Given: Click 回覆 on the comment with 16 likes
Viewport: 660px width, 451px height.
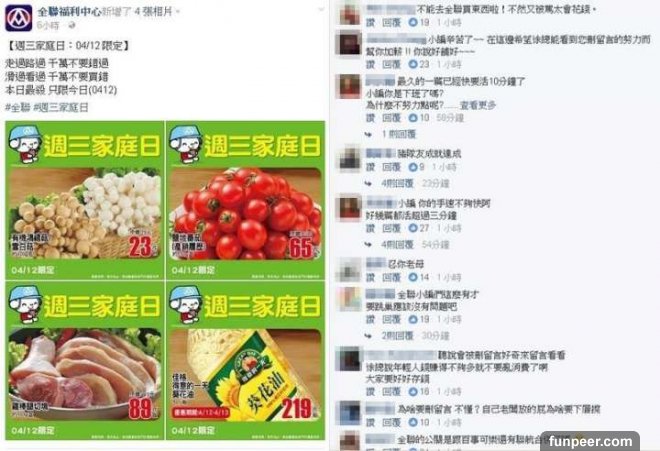Looking at the screenshot, I should click(x=391, y=392).
